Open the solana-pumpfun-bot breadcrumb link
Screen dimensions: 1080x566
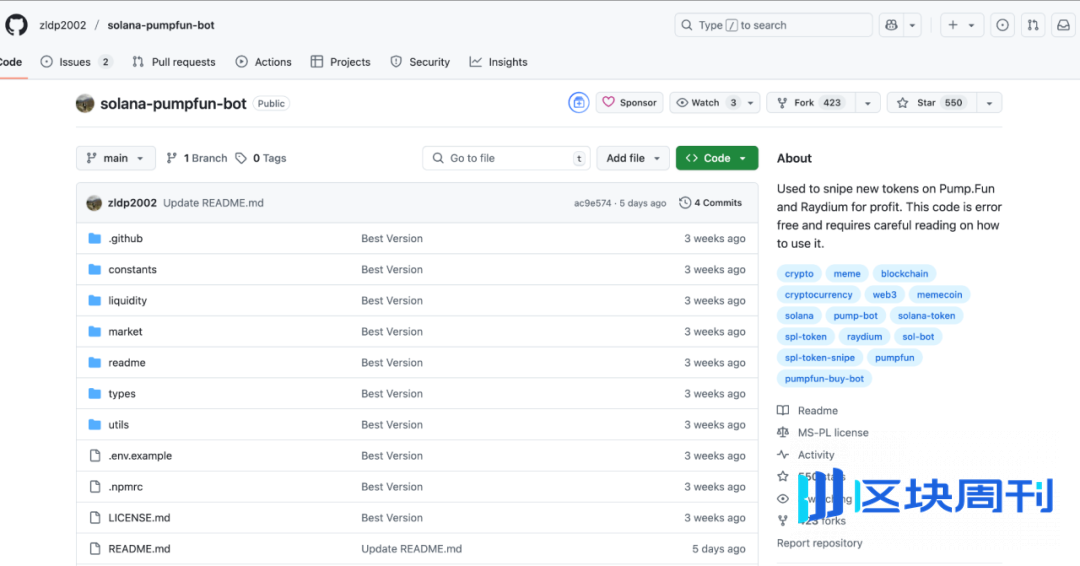coord(160,25)
